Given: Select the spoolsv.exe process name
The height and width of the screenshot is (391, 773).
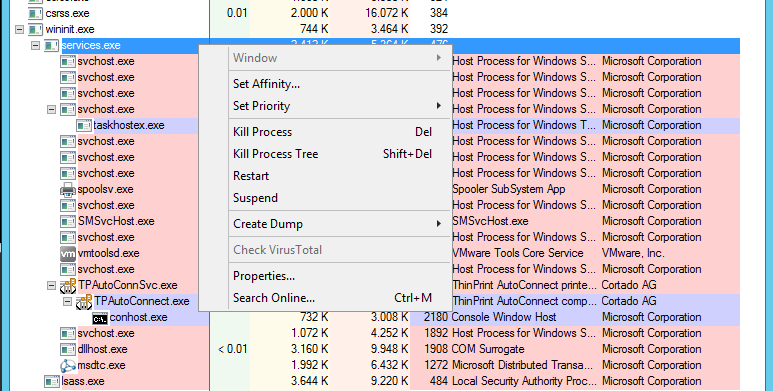Looking at the screenshot, I should 105,189.
